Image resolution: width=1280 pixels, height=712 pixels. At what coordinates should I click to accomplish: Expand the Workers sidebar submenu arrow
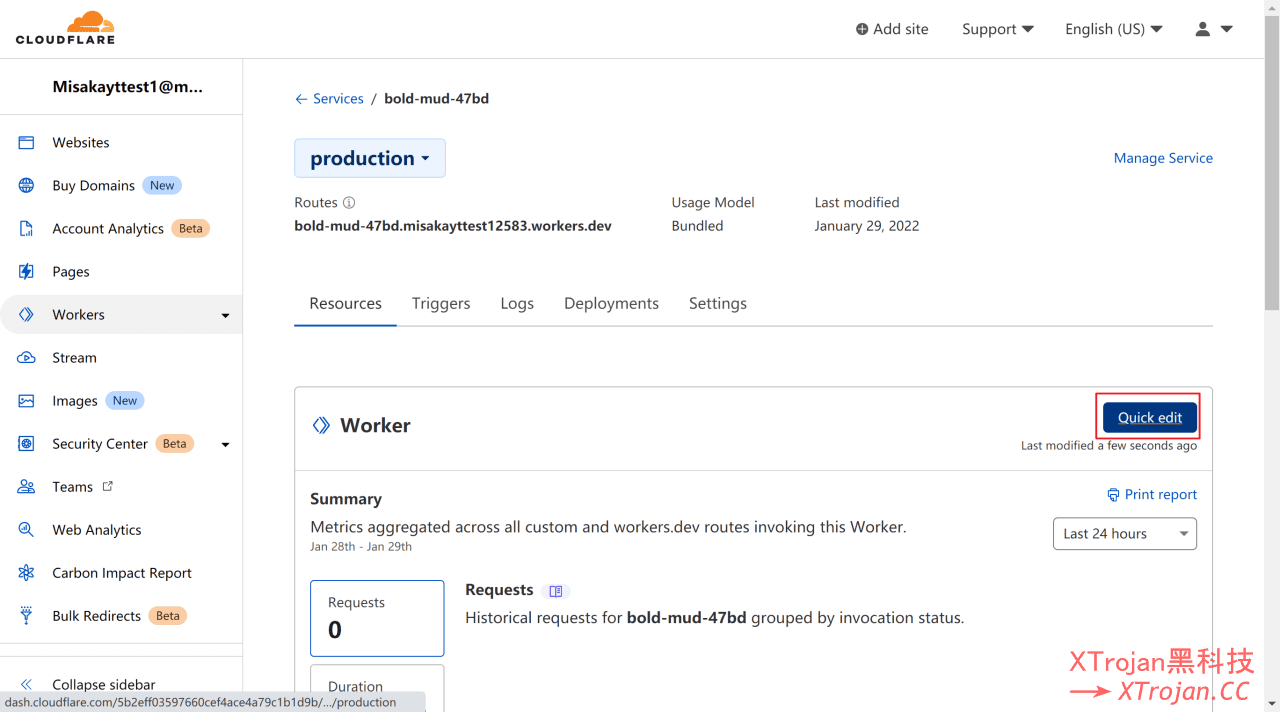coord(225,316)
